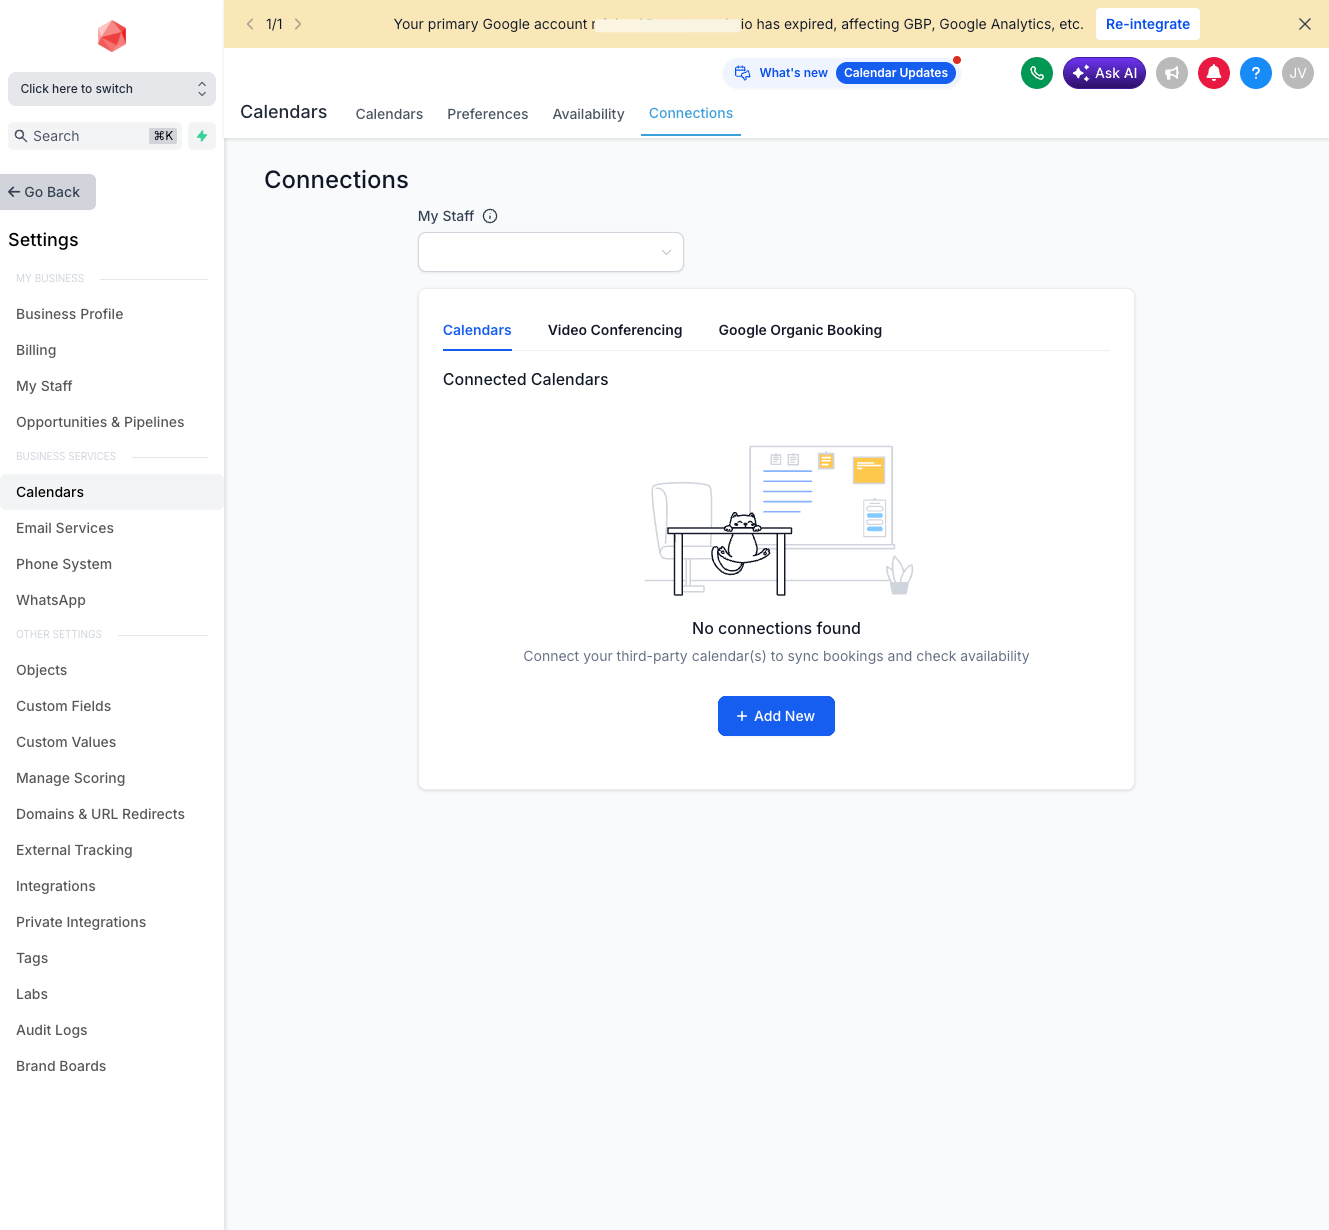Dismiss the Google account expired banner
The image size is (1329, 1230).
(1305, 24)
